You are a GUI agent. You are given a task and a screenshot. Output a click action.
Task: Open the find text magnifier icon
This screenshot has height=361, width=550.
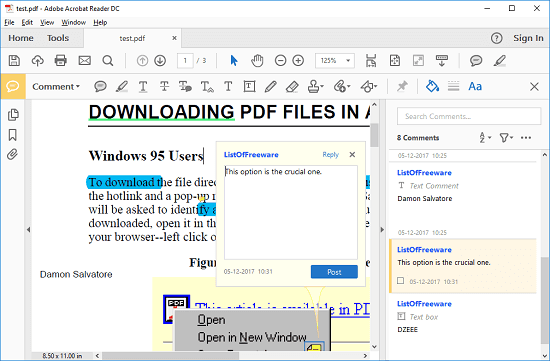(108, 61)
